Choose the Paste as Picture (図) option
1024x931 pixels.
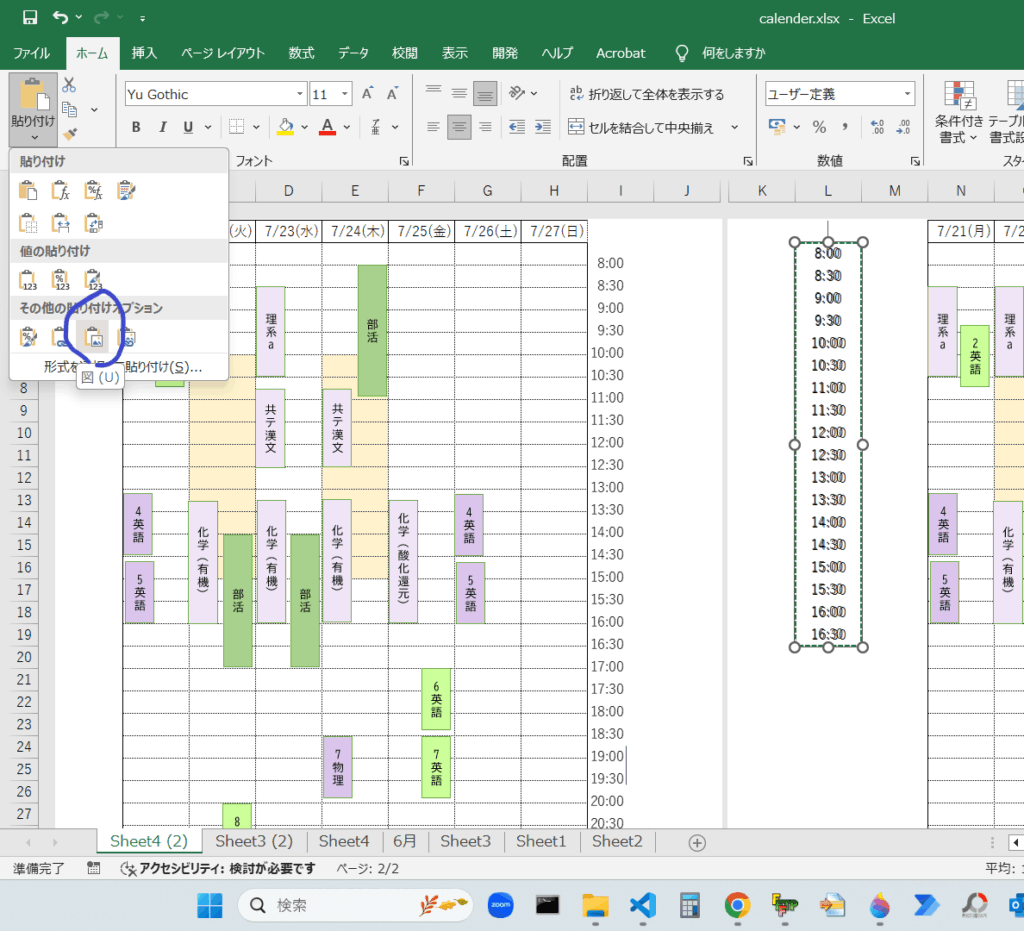pos(93,336)
